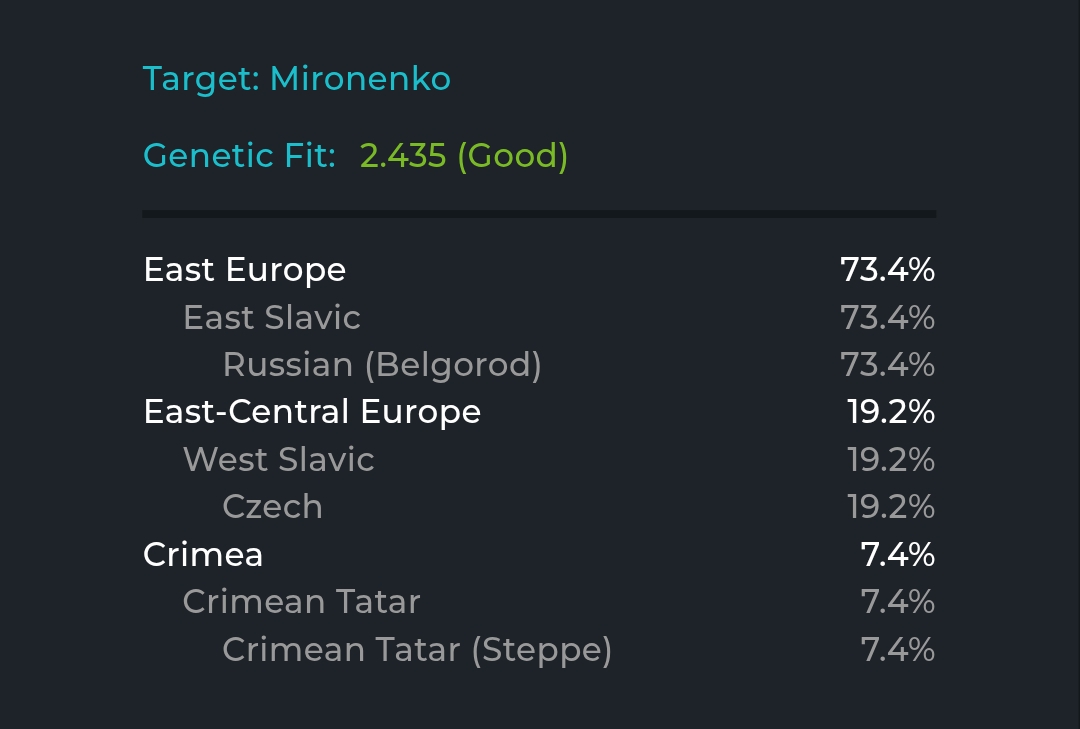Image resolution: width=1080 pixels, height=729 pixels.
Task: Collapse the Crimea region row
Action: [x=539, y=555]
